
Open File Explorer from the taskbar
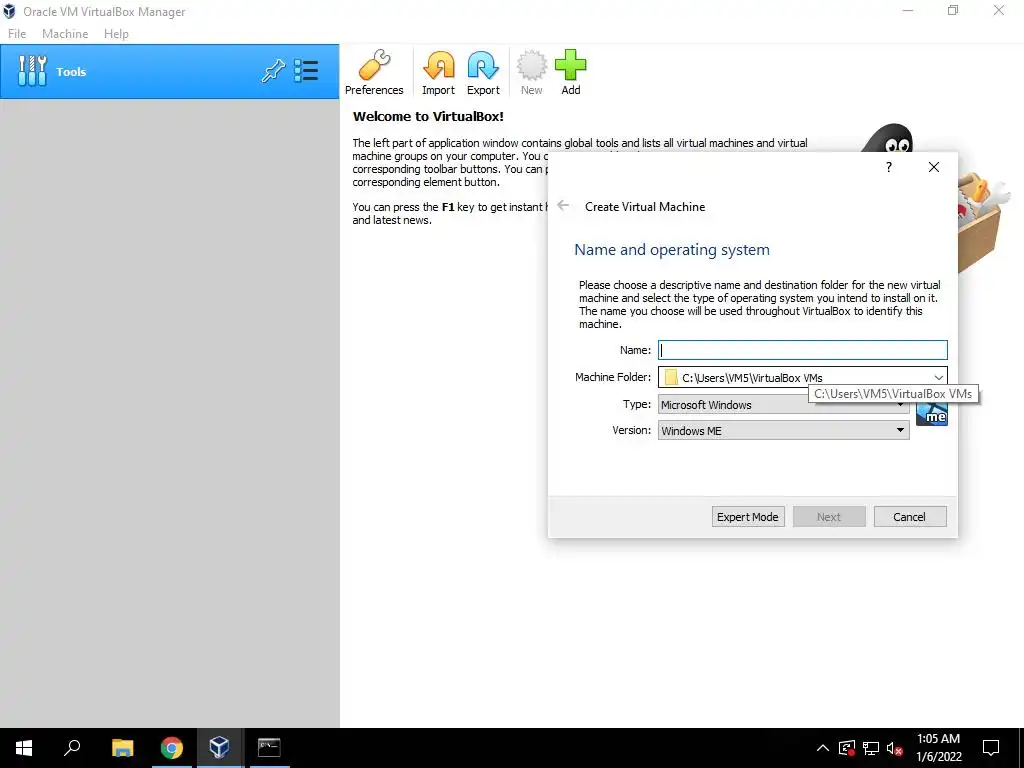(x=122, y=748)
